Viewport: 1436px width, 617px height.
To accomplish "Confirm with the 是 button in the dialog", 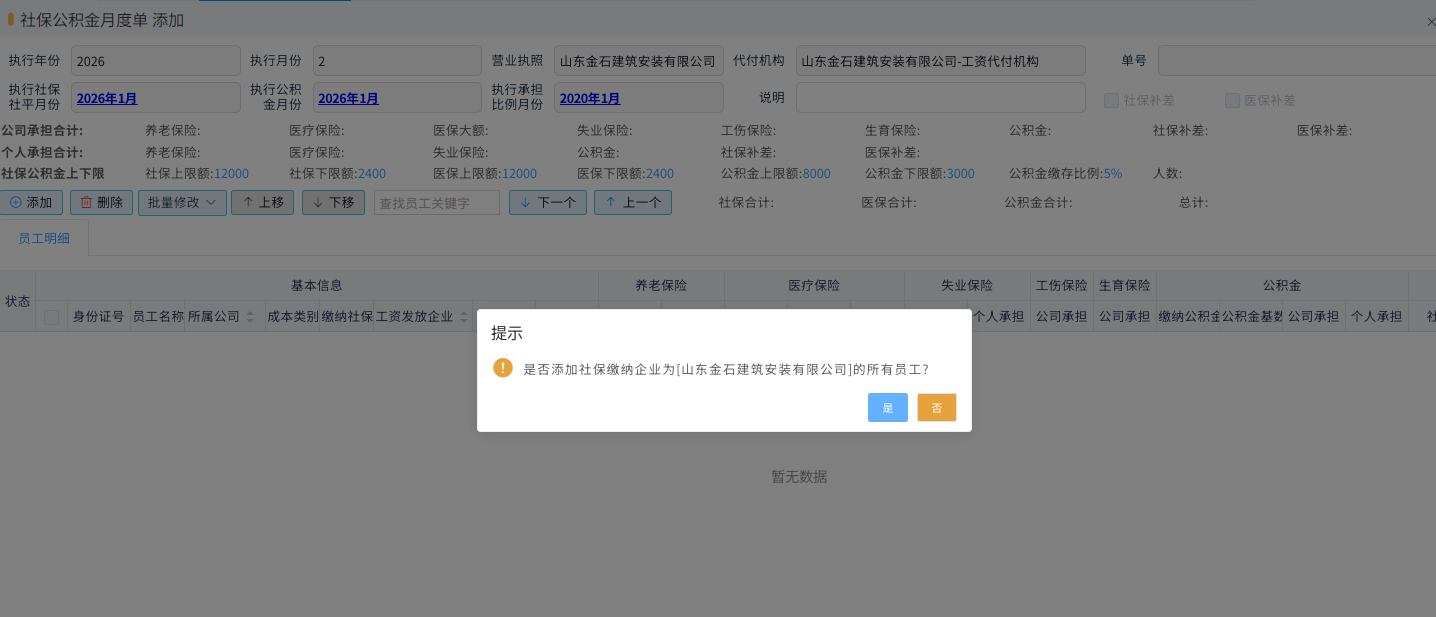I will [888, 407].
